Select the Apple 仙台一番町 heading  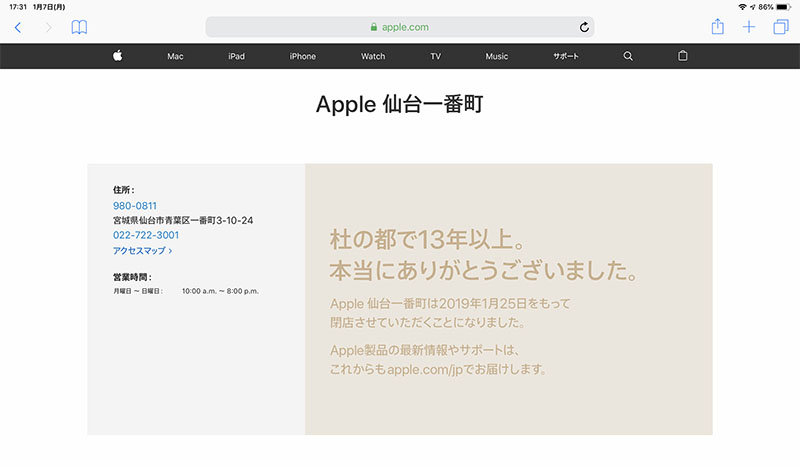coord(399,105)
